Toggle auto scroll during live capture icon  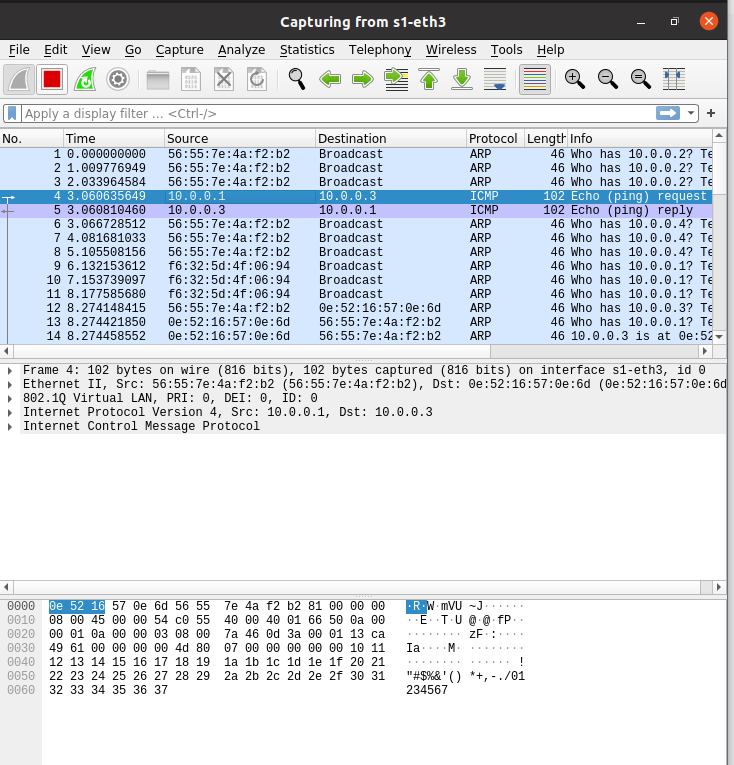tap(495, 79)
